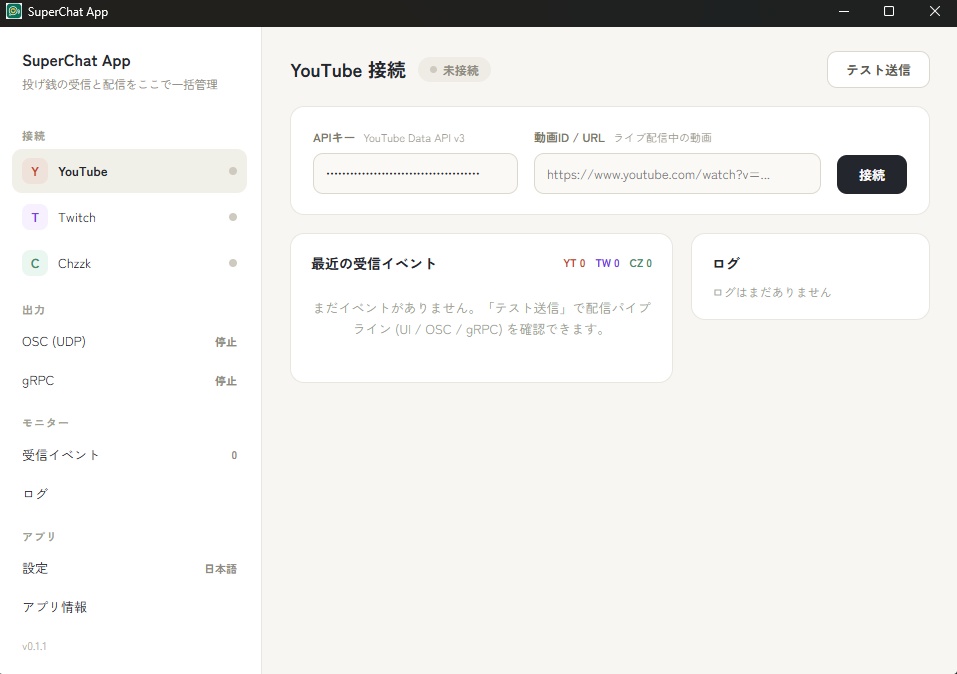Image resolution: width=957 pixels, height=674 pixels.
Task: Close the SuperChat App window
Action: [x=934, y=12]
